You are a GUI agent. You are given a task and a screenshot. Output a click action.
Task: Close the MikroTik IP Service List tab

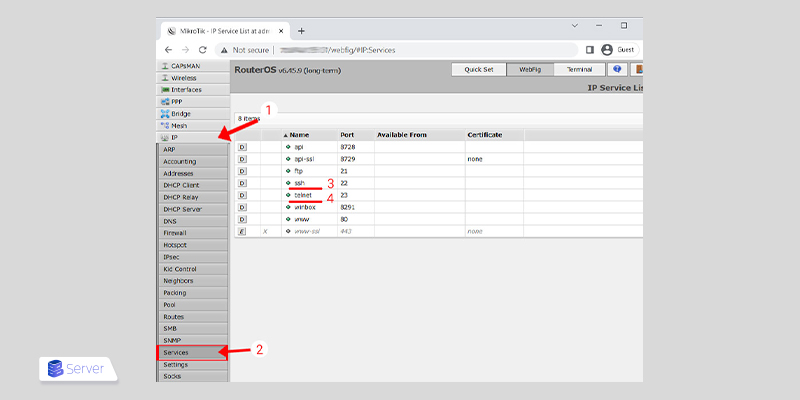[x=281, y=31]
